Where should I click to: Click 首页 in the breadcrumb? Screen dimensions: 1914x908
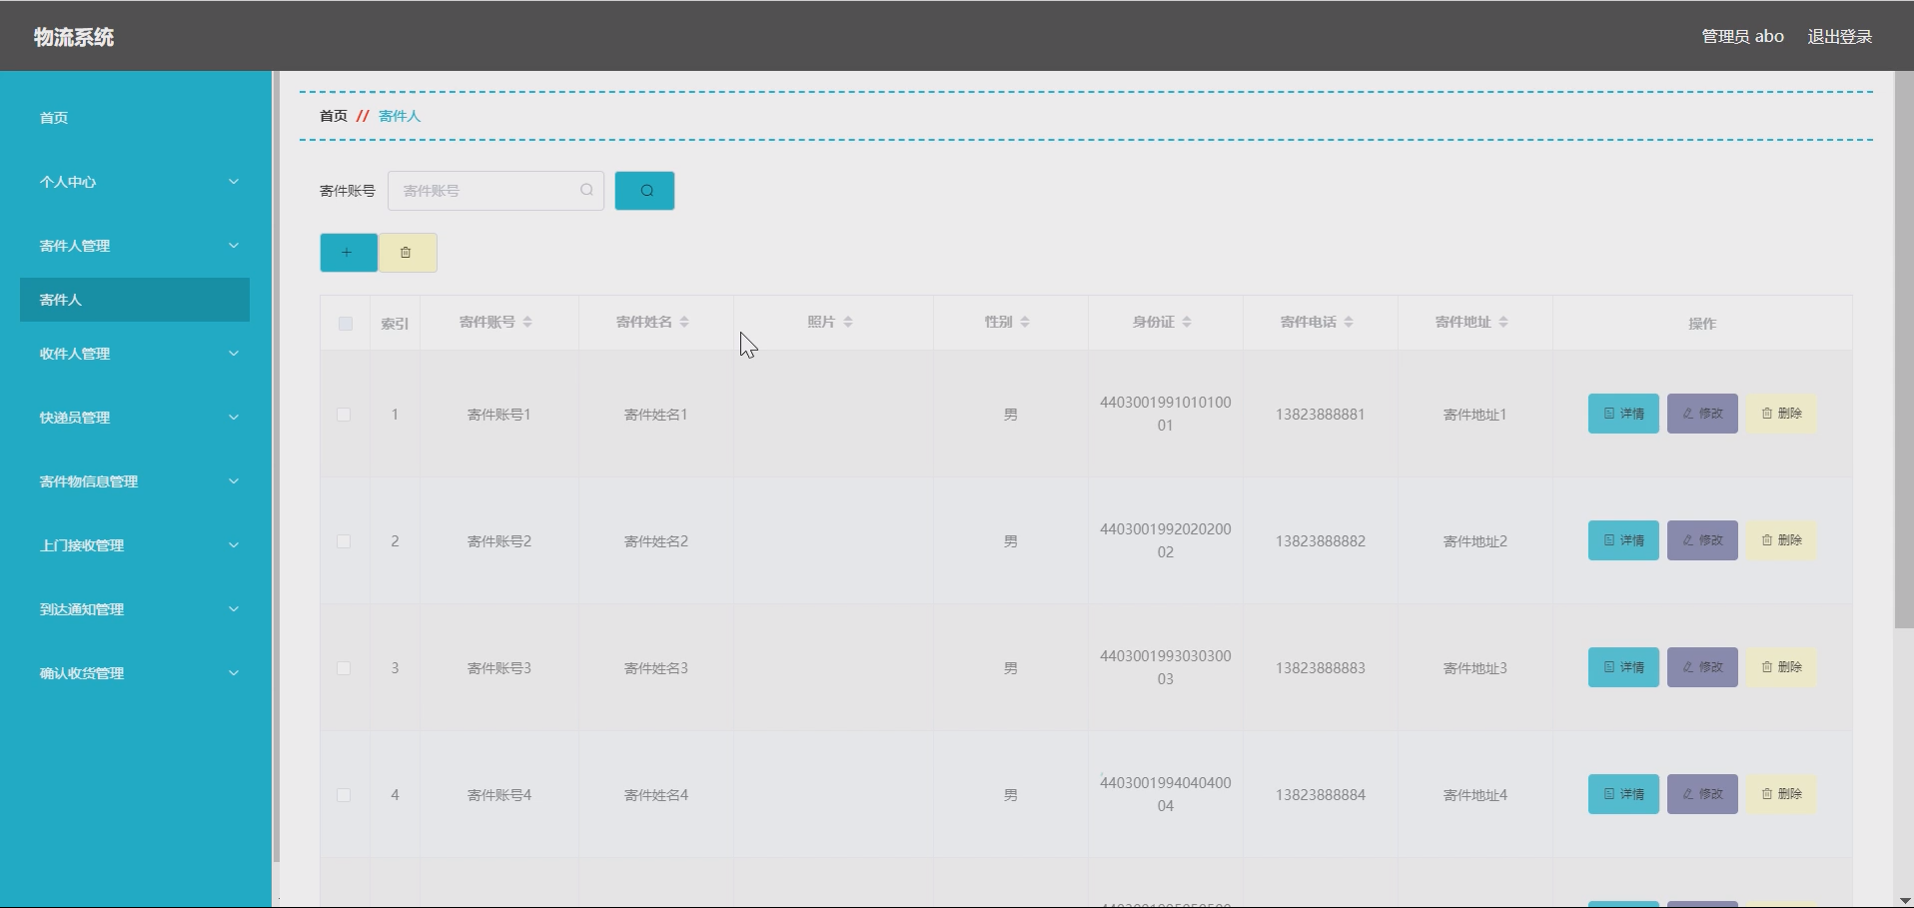click(333, 116)
